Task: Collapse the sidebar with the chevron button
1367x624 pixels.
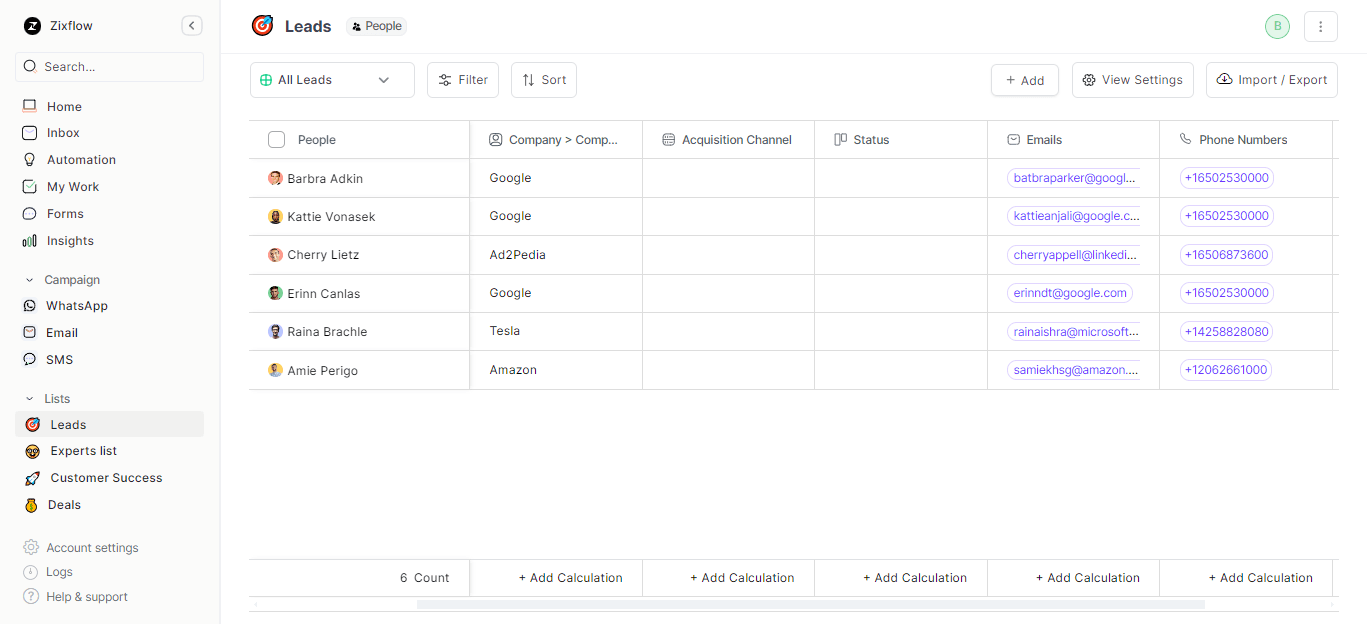Action: 192,26
